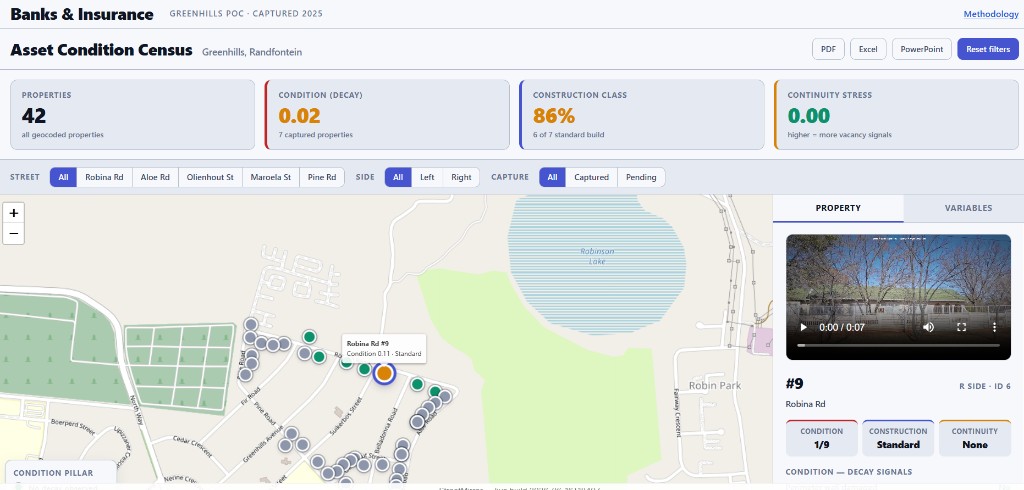The width and height of the screenshot is (1024, 490).
Task: Click the R SIDE · ID 6 label
Action: click(x=985, y=386)
